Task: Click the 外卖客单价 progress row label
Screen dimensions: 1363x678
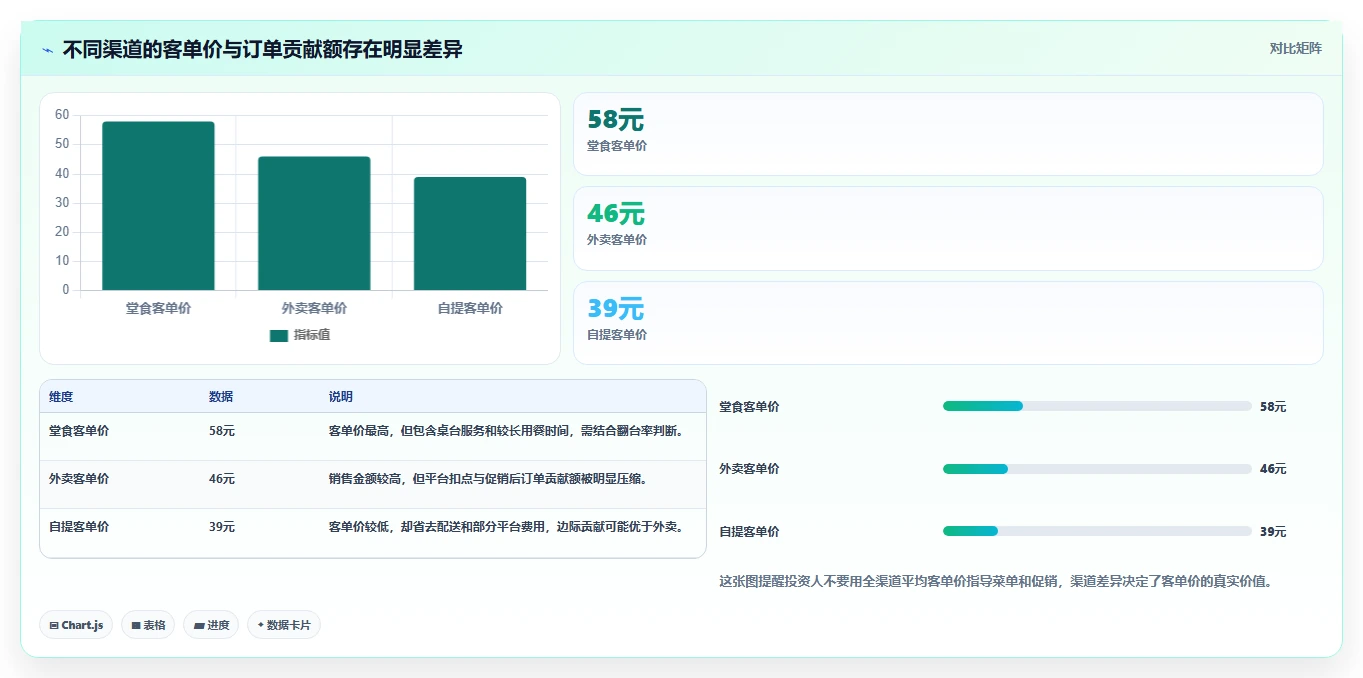Action: pyautogui.click(x=749, y=469)
